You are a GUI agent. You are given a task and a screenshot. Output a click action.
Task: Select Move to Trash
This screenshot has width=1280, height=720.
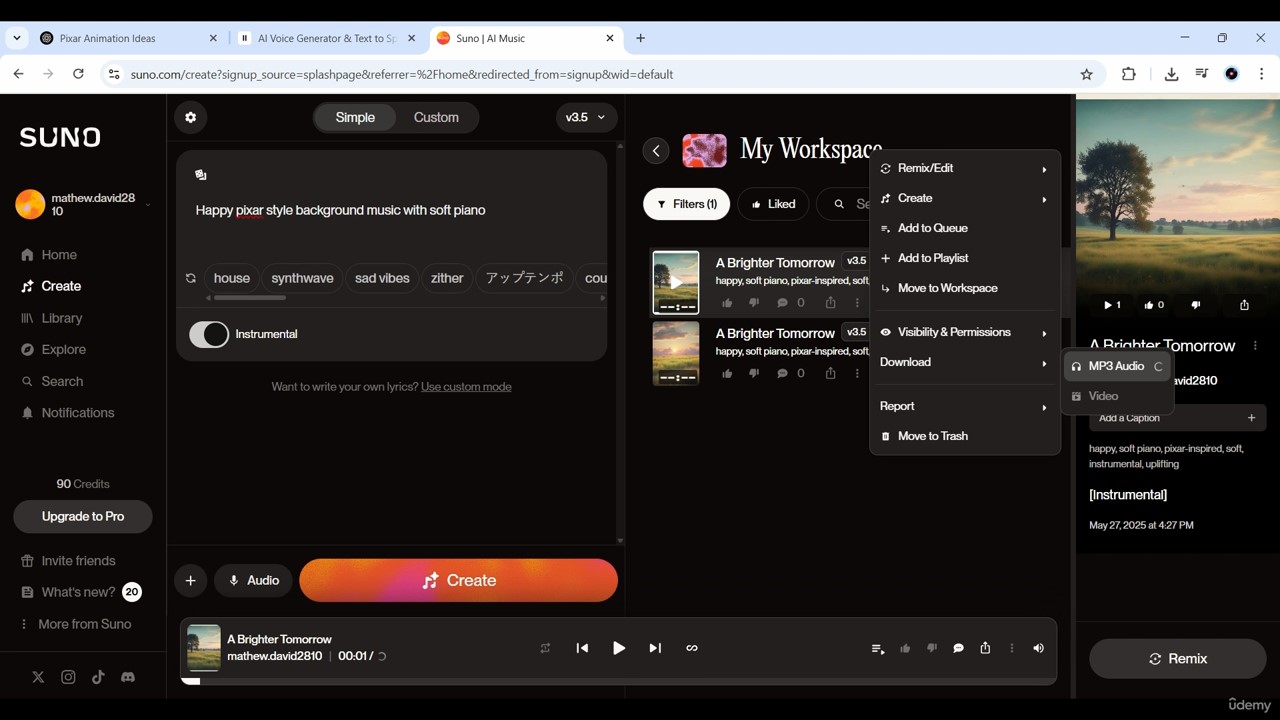pyautogui.click(x=964, y=436)
